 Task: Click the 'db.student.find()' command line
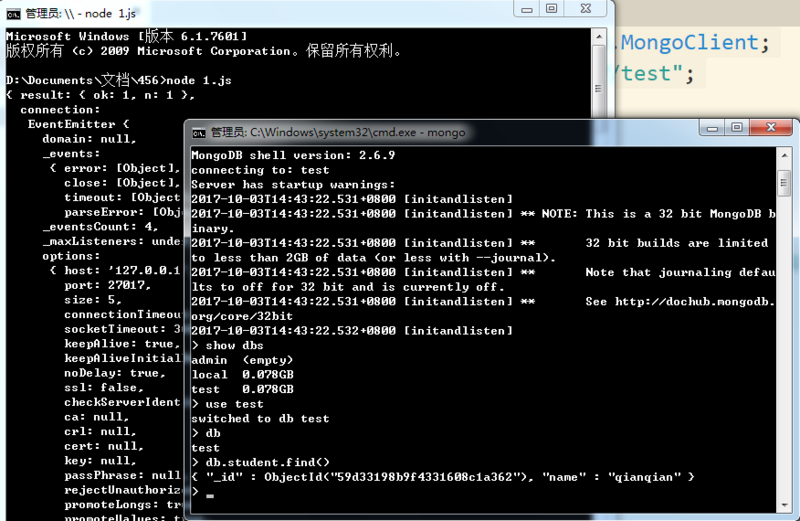point(261,463)
